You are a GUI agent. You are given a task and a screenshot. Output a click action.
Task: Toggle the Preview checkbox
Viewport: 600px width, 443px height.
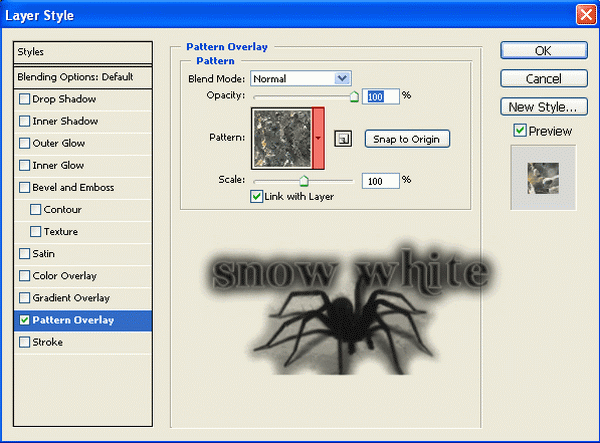pos(518,131)
